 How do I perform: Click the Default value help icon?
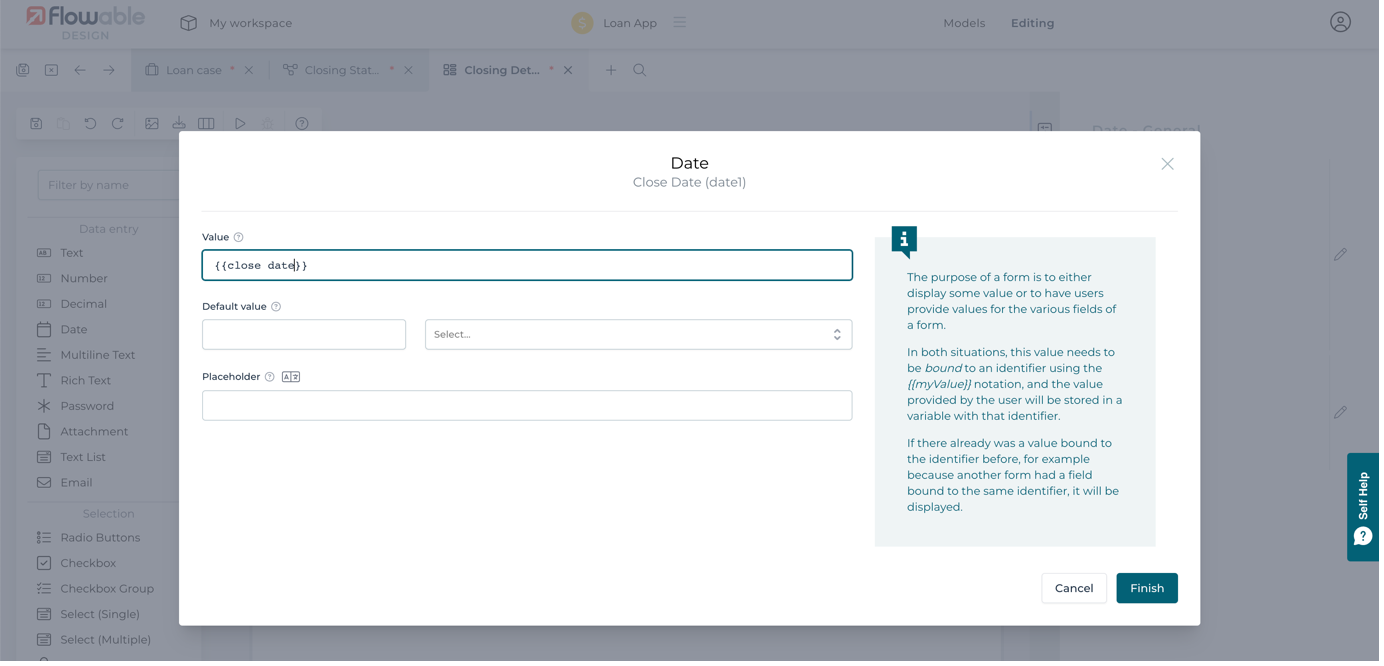276,307
